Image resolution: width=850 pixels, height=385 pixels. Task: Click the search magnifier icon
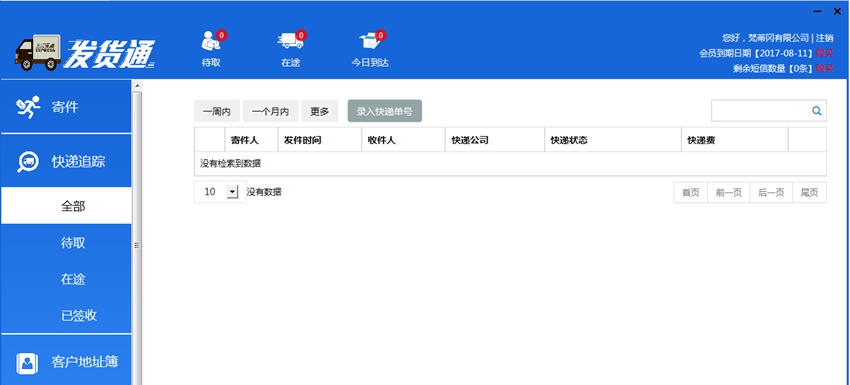tap(816, 111)
